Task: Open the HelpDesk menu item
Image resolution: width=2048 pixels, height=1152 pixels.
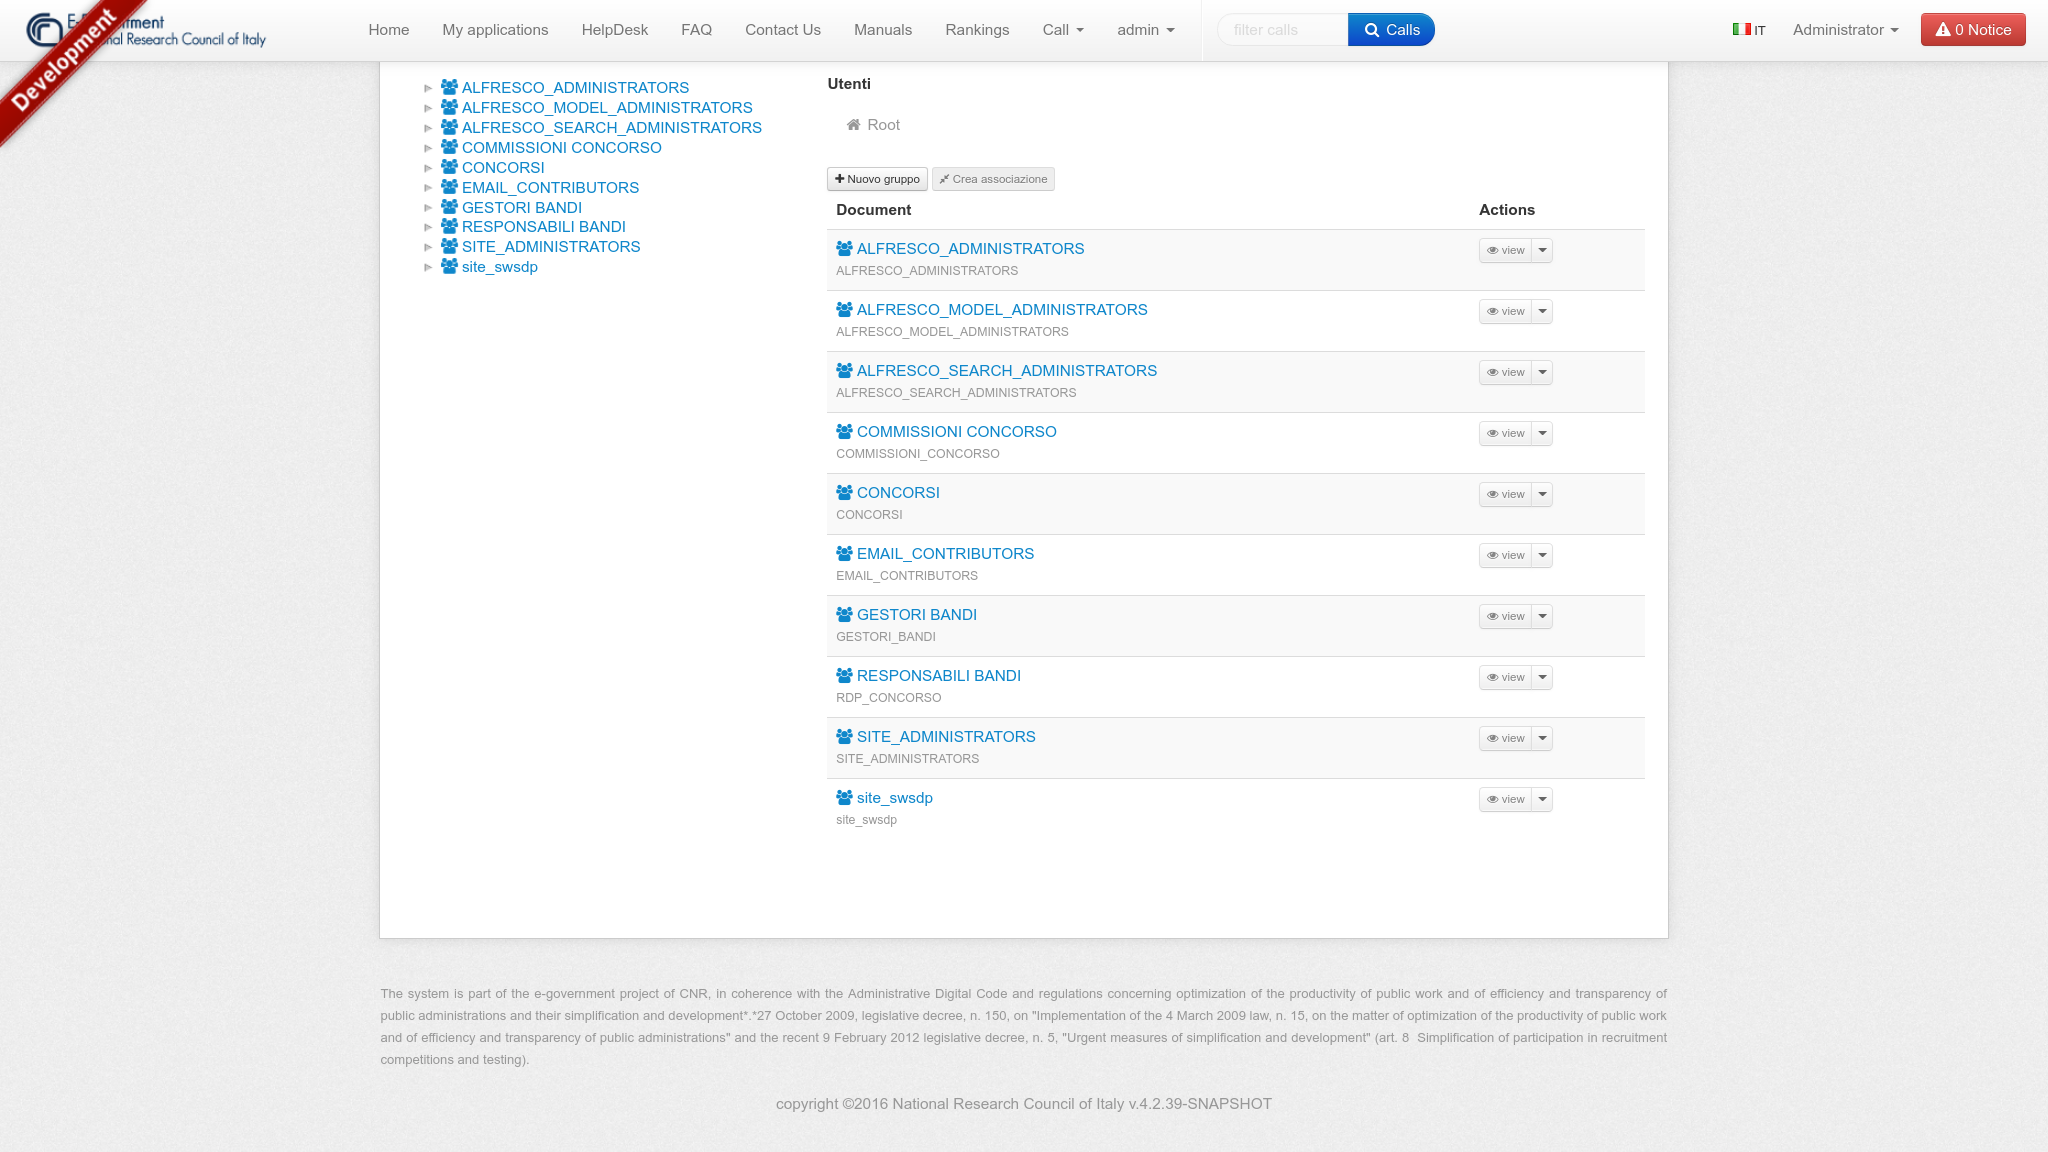Action: (x=614, y=30)
